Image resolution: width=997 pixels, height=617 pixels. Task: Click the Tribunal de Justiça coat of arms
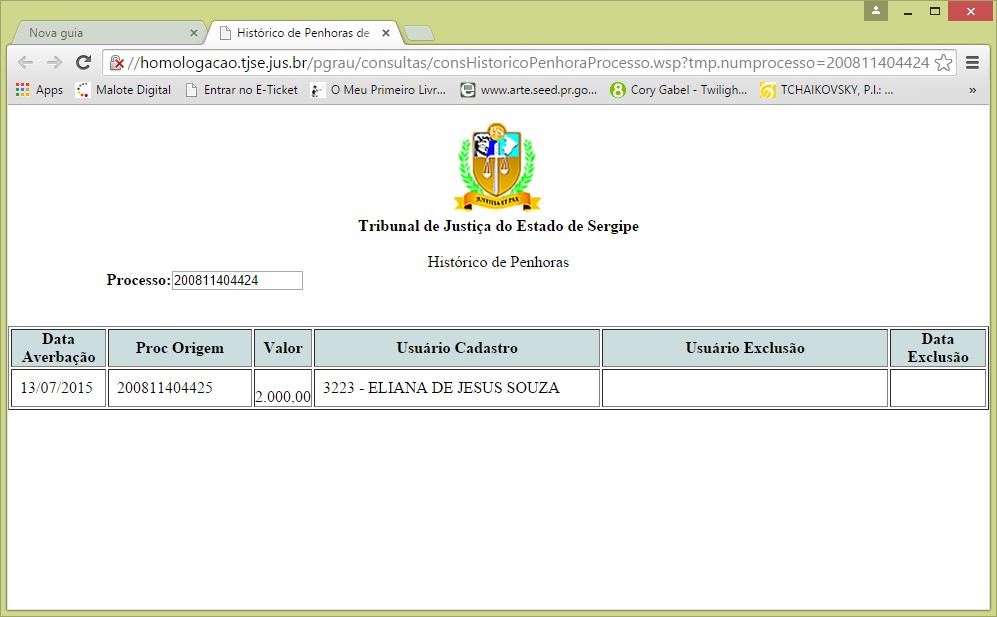coord(497,167)
